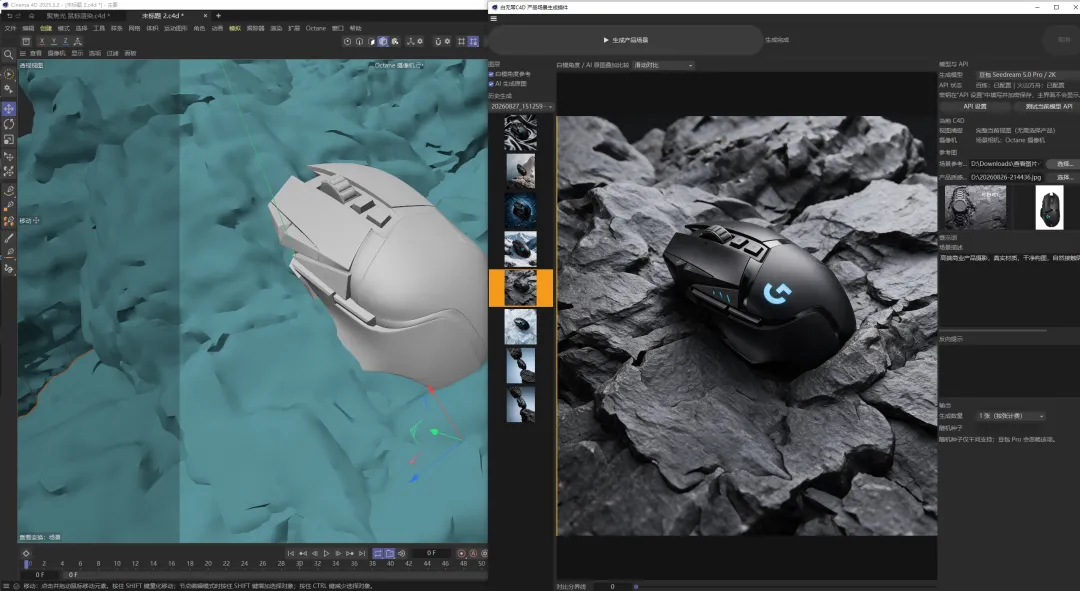This screenshot has height=591, width=1080.
Task: Uncheck the first white-model angle reference checkbox
Action: point(491,74)
